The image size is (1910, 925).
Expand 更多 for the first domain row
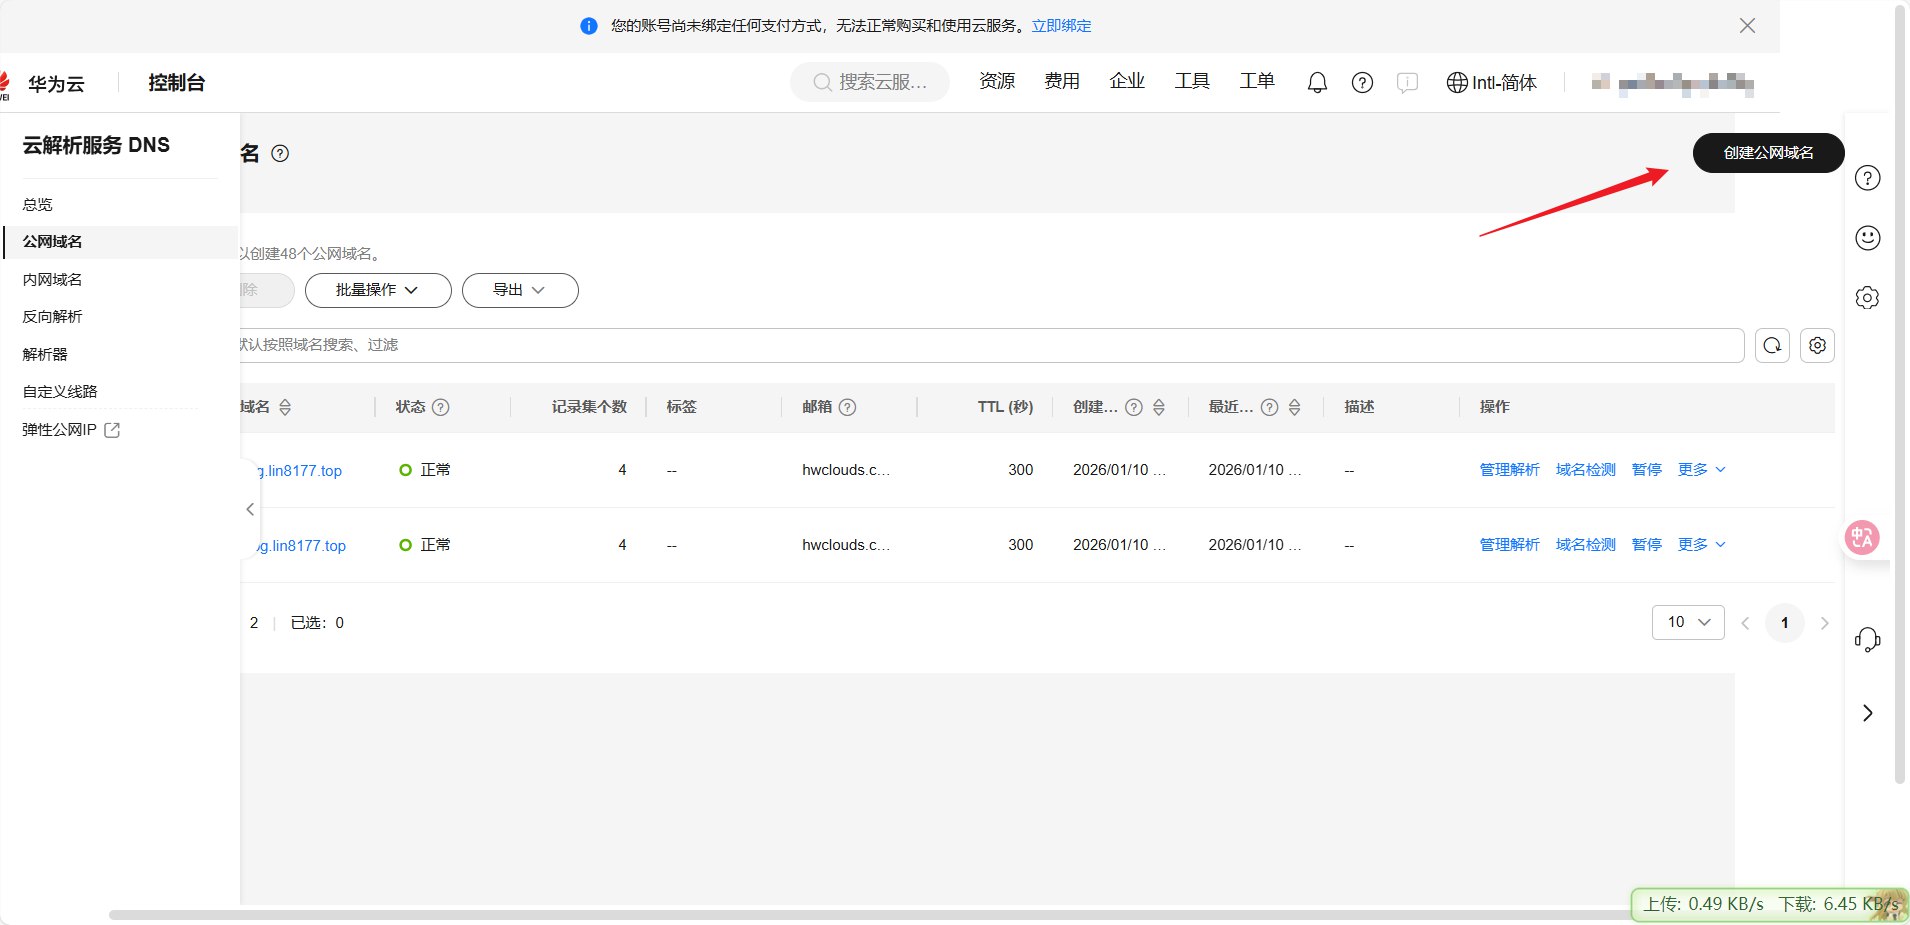tap(1701, 470)
